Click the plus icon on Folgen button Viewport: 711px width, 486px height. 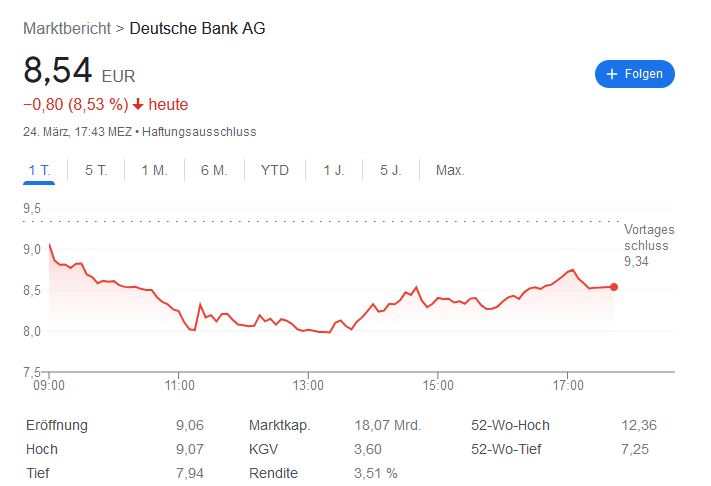tap(612, 74)
